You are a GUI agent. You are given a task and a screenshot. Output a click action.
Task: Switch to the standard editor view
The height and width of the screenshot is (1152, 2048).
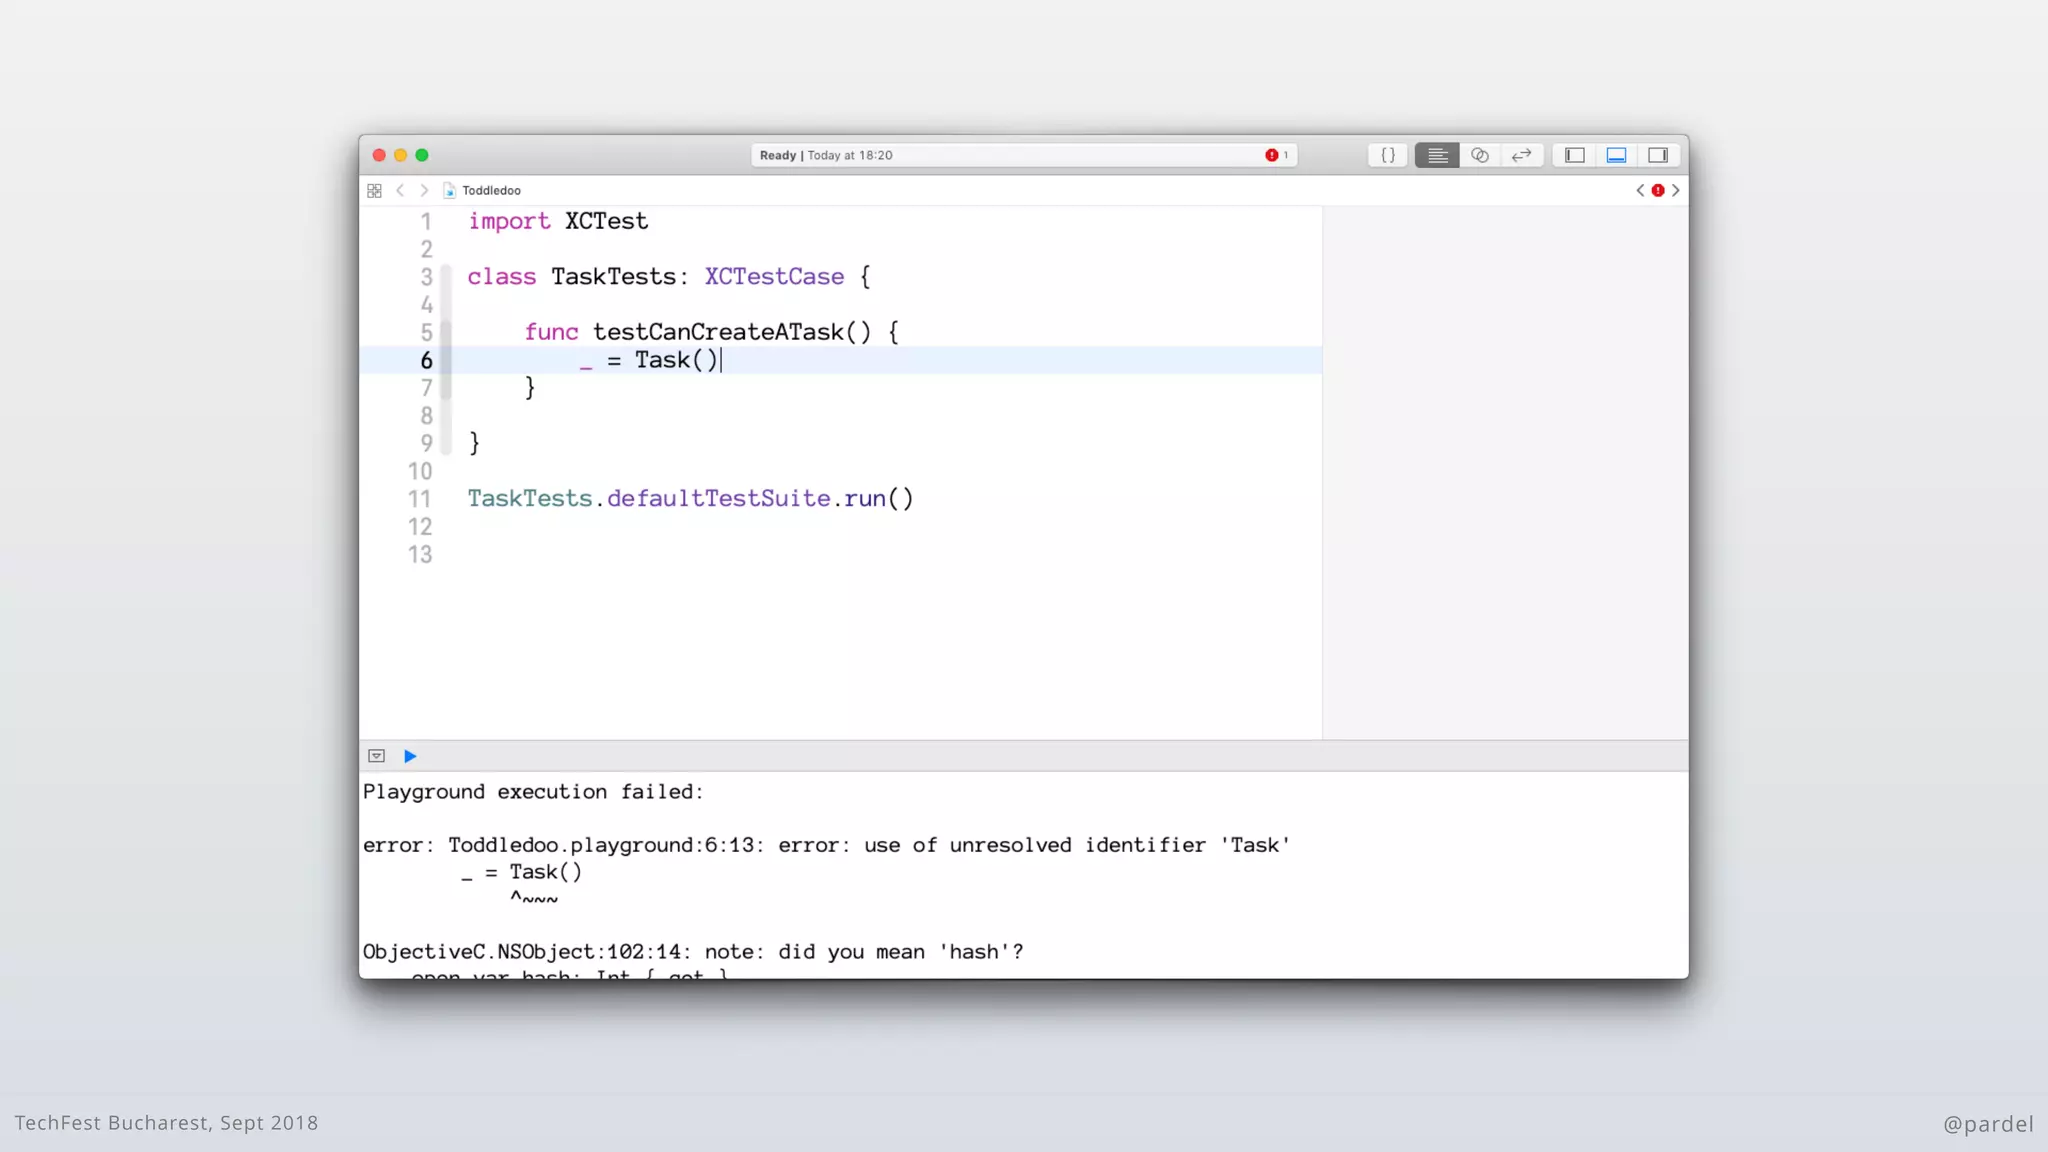pos(1437,155)
